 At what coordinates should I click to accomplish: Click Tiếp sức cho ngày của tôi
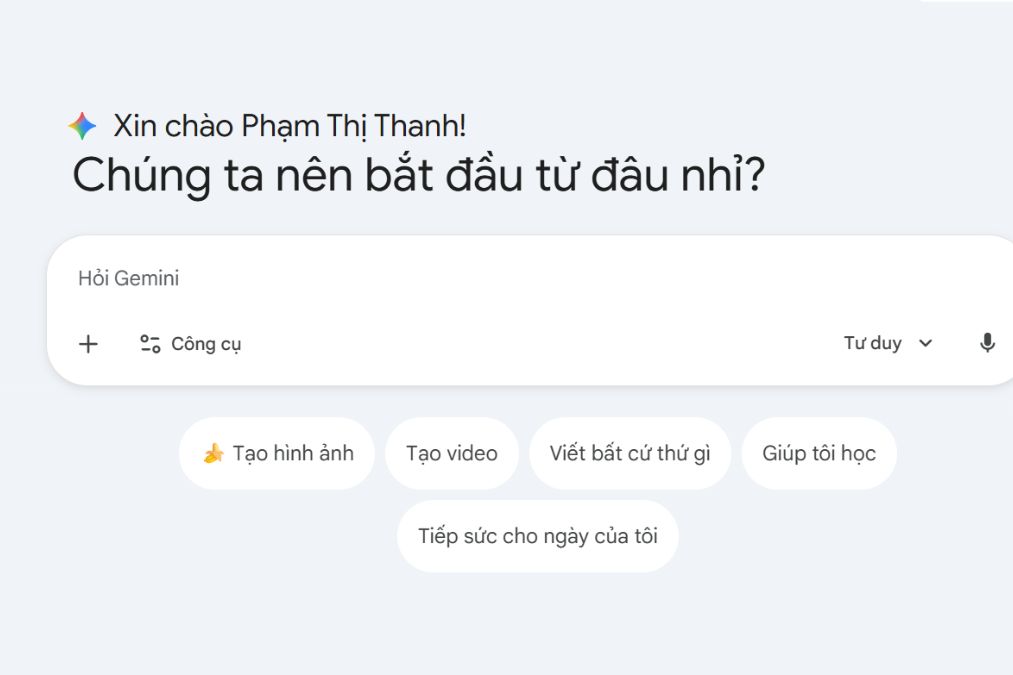(538, 536)
